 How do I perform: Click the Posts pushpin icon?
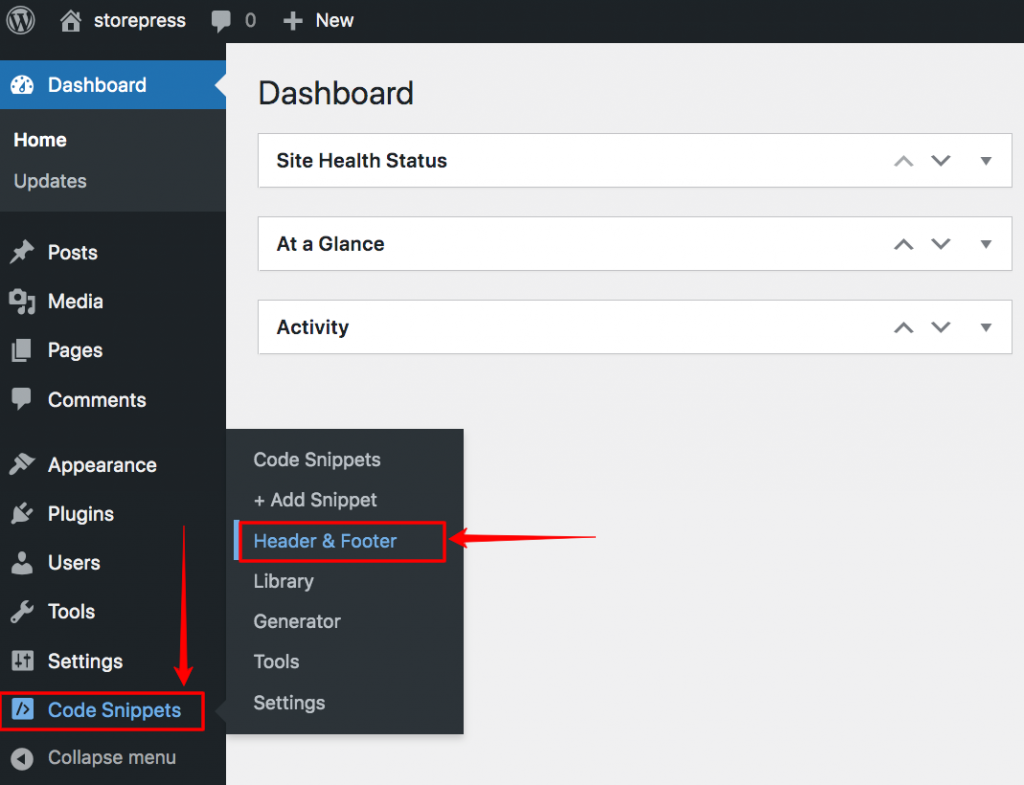tap(21, 252)
